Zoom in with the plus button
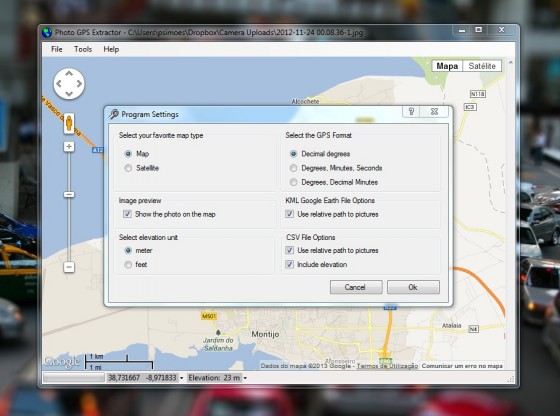Image resolution: width=560 pixels, height=416 pixels. tap(69, 146)
